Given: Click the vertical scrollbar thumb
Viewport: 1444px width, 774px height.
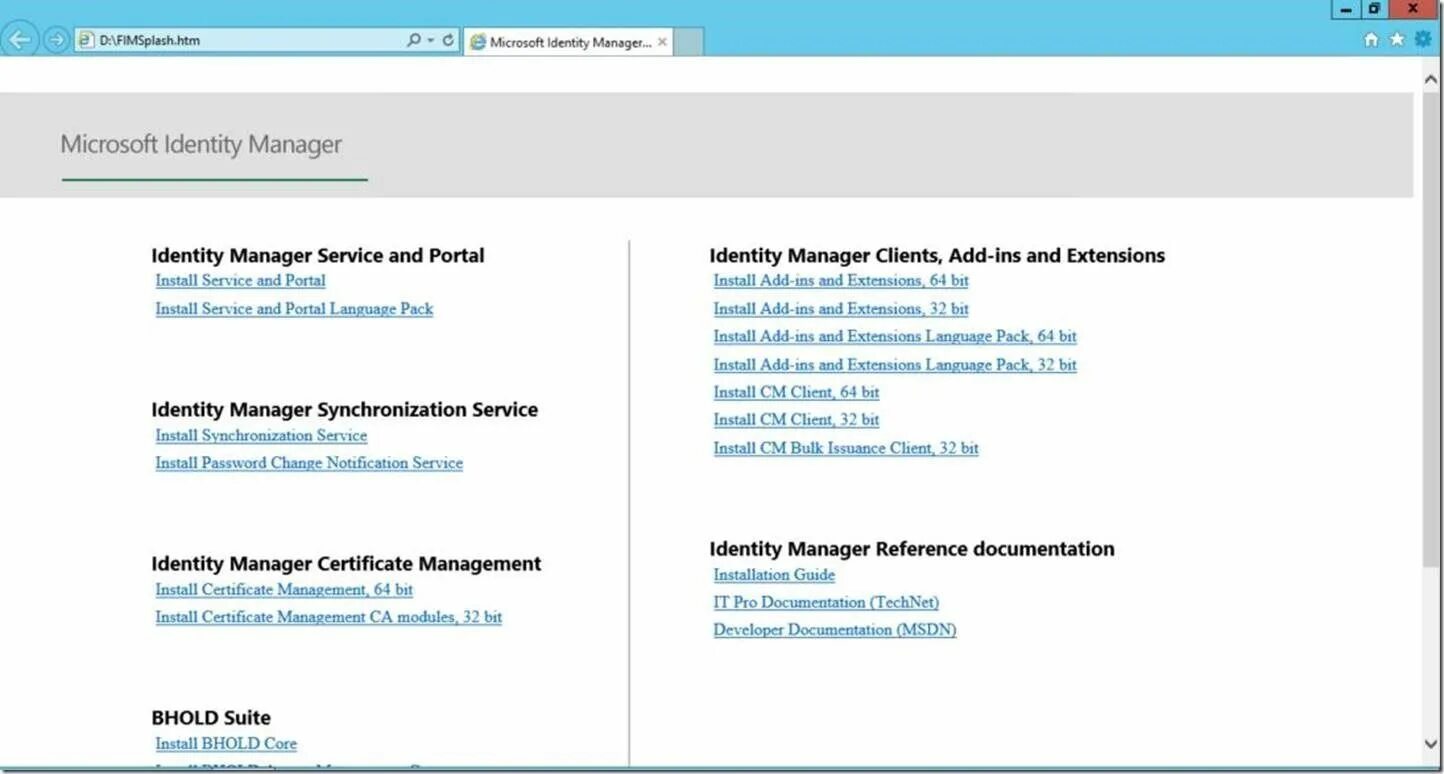Looking at the screenshot, I should 1431,330.
